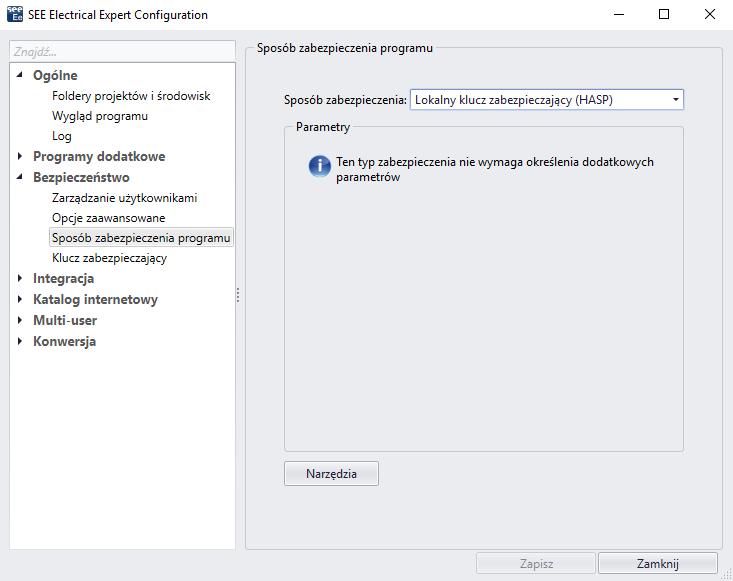Open Klucz zabezpieczający item
The height and width of the screenshot is (581, 733).
[x=109, y=258]
